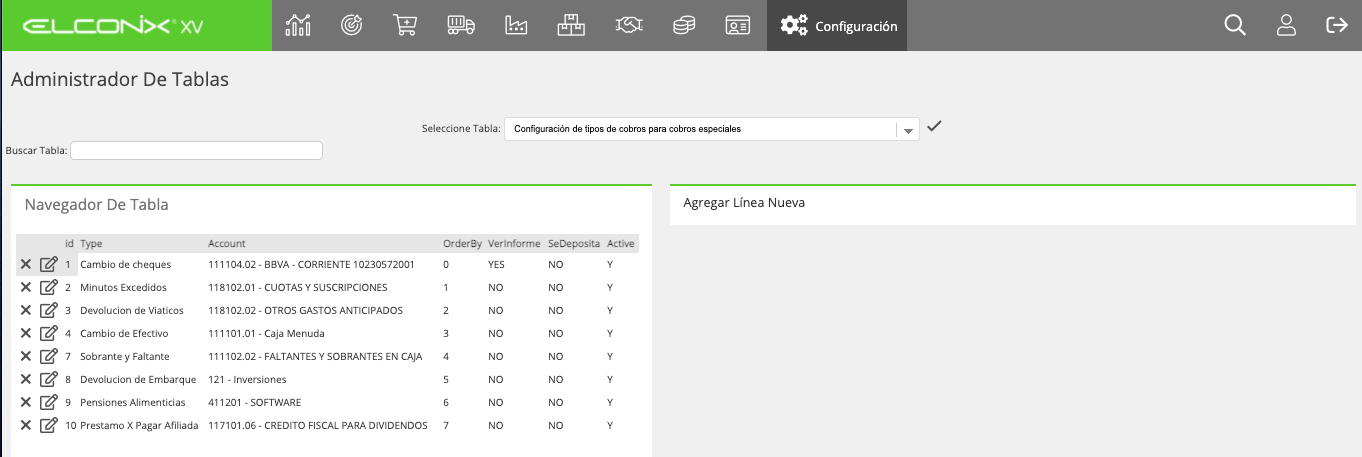Image resolution: width=1362 pixels, height=457 pixels.
Task: Select the 121 - Inversiones account cell
Action: pos(247,379)
